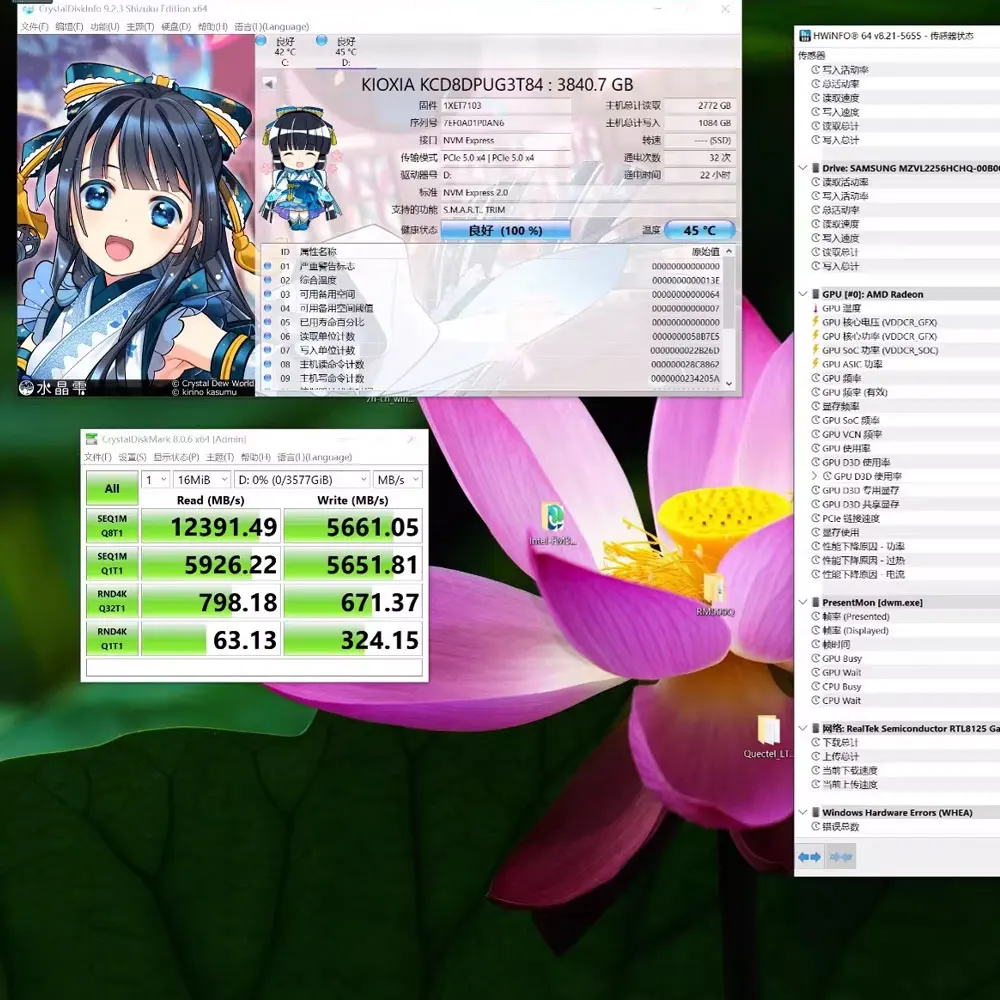1000x1000 pixels.
Task: Click the HWiNFO title bar app icon
Action: [x=805, y=36]
